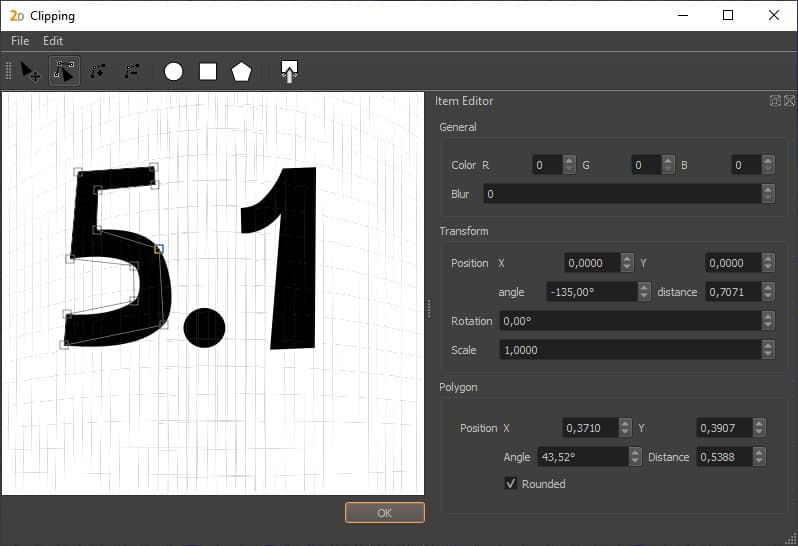Image resolution: width=798 pixels, height=546 pixels.
Task: Select the add item arrow tool
Action: (x=31, y=71)
